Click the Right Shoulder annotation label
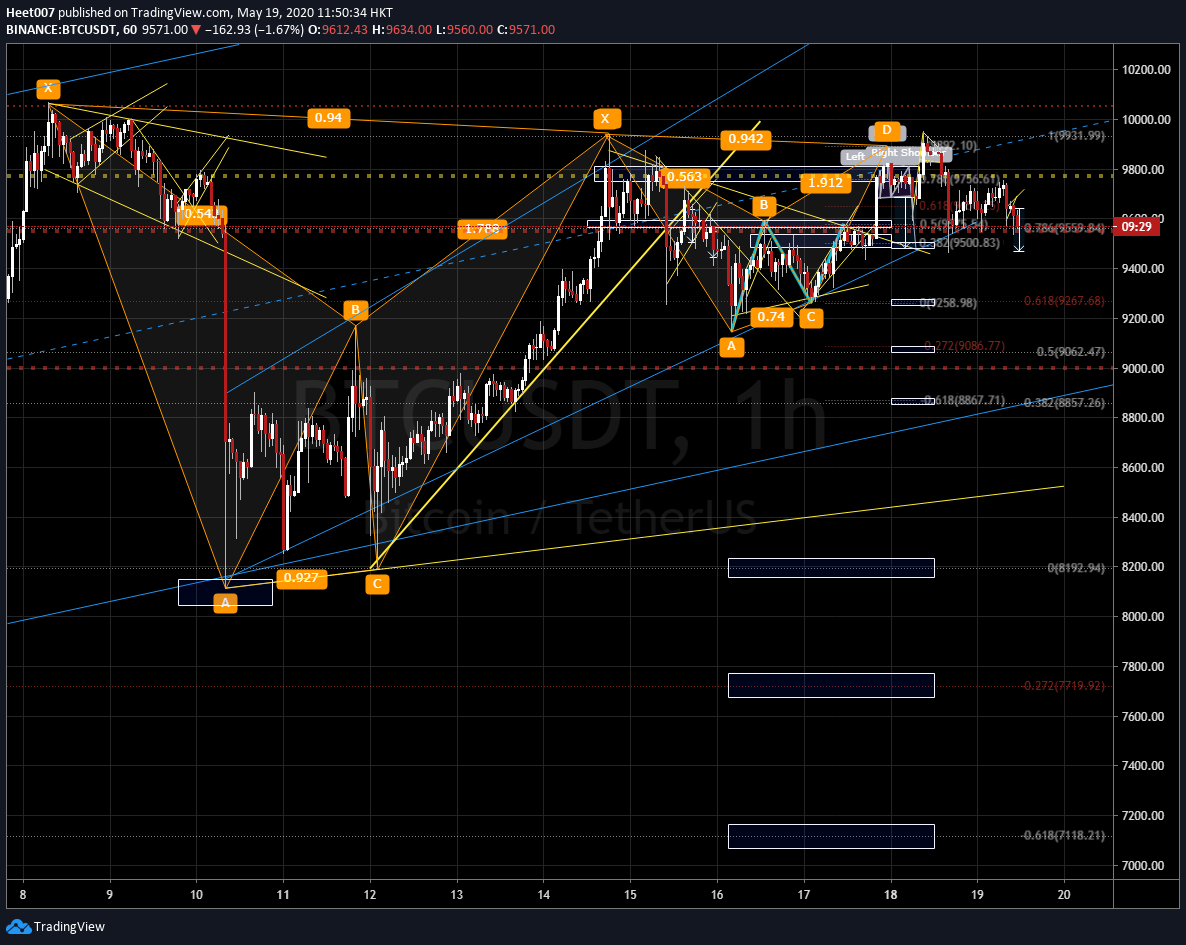1186x945 pixels. tap(908, 153)
